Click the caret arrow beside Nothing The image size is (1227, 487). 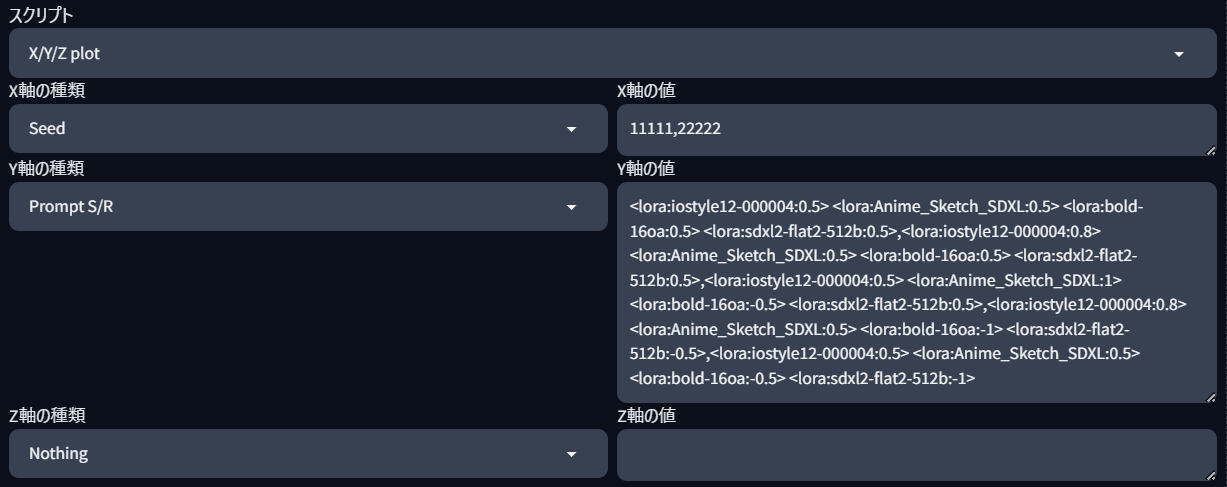(x=571, y=454)
